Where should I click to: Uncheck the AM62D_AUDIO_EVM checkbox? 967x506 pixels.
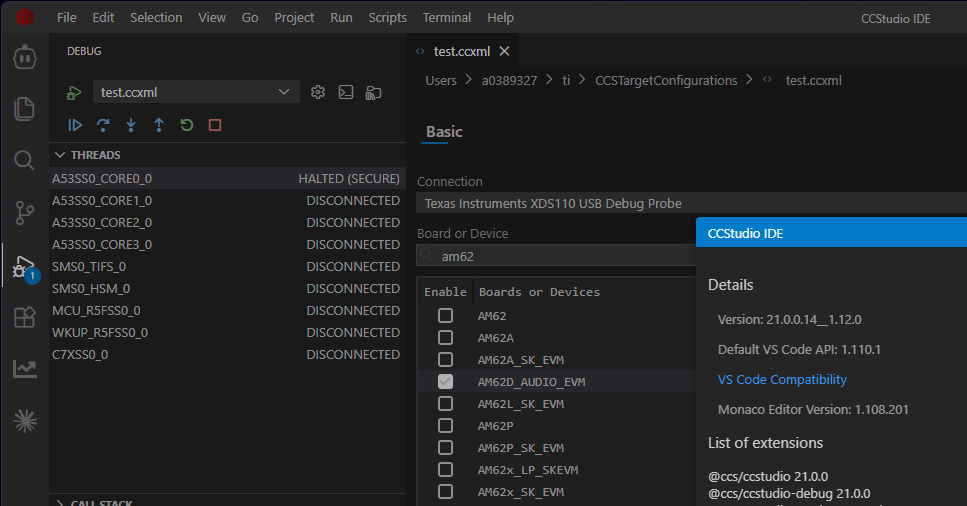pos(445,381)
